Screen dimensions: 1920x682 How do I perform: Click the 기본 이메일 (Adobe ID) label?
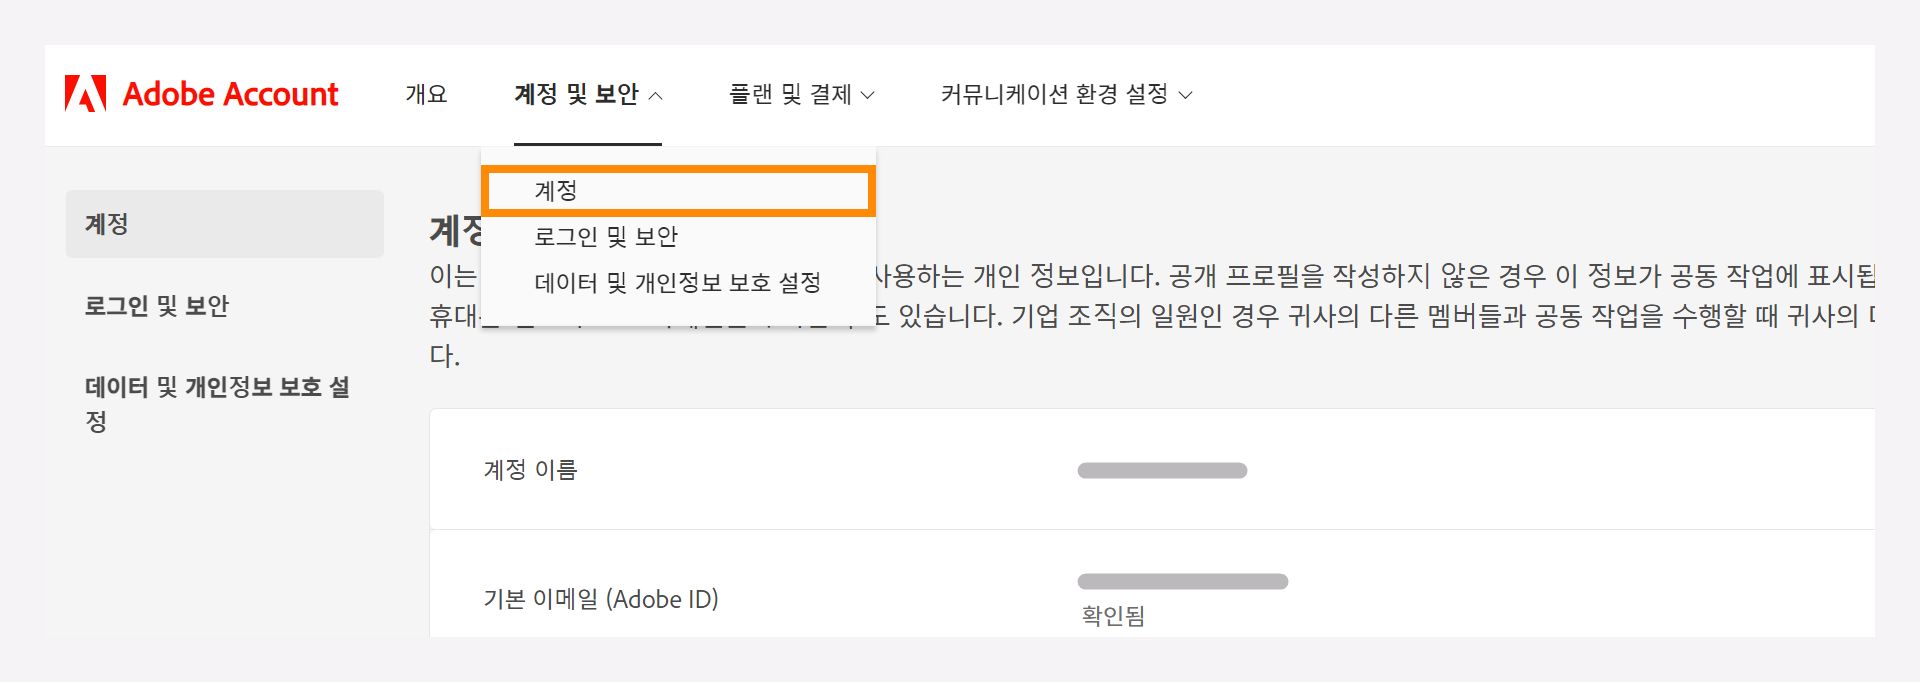[601, 599]
